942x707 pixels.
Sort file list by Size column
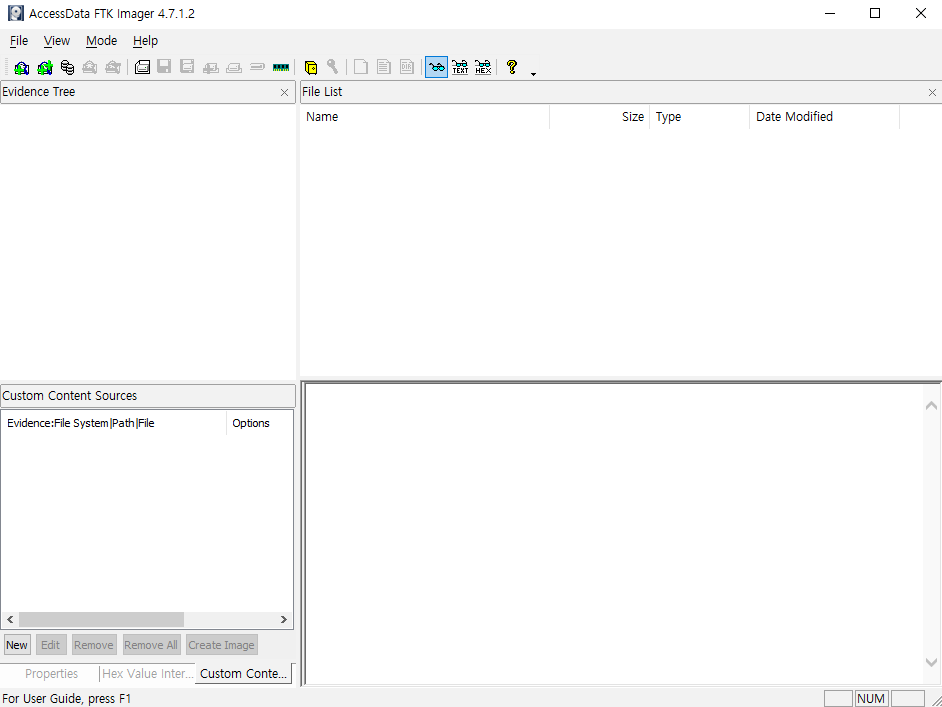pos(600,117)
